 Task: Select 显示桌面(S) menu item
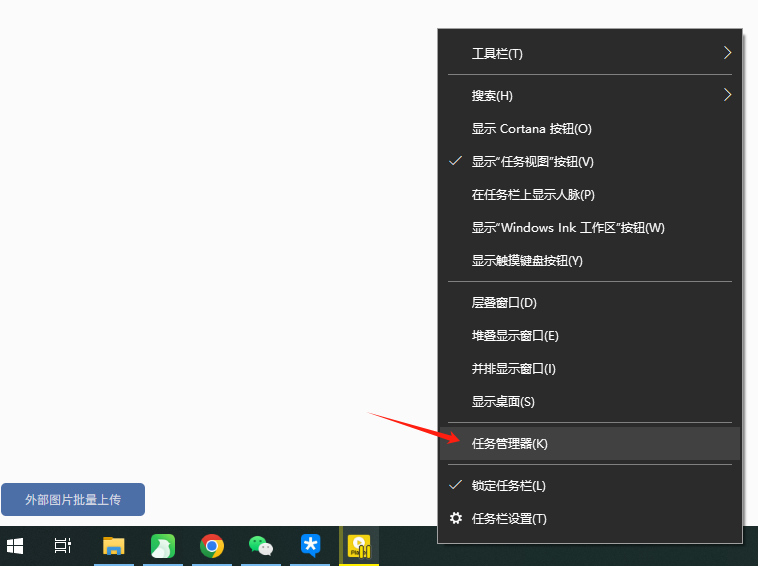pos(503,402)
